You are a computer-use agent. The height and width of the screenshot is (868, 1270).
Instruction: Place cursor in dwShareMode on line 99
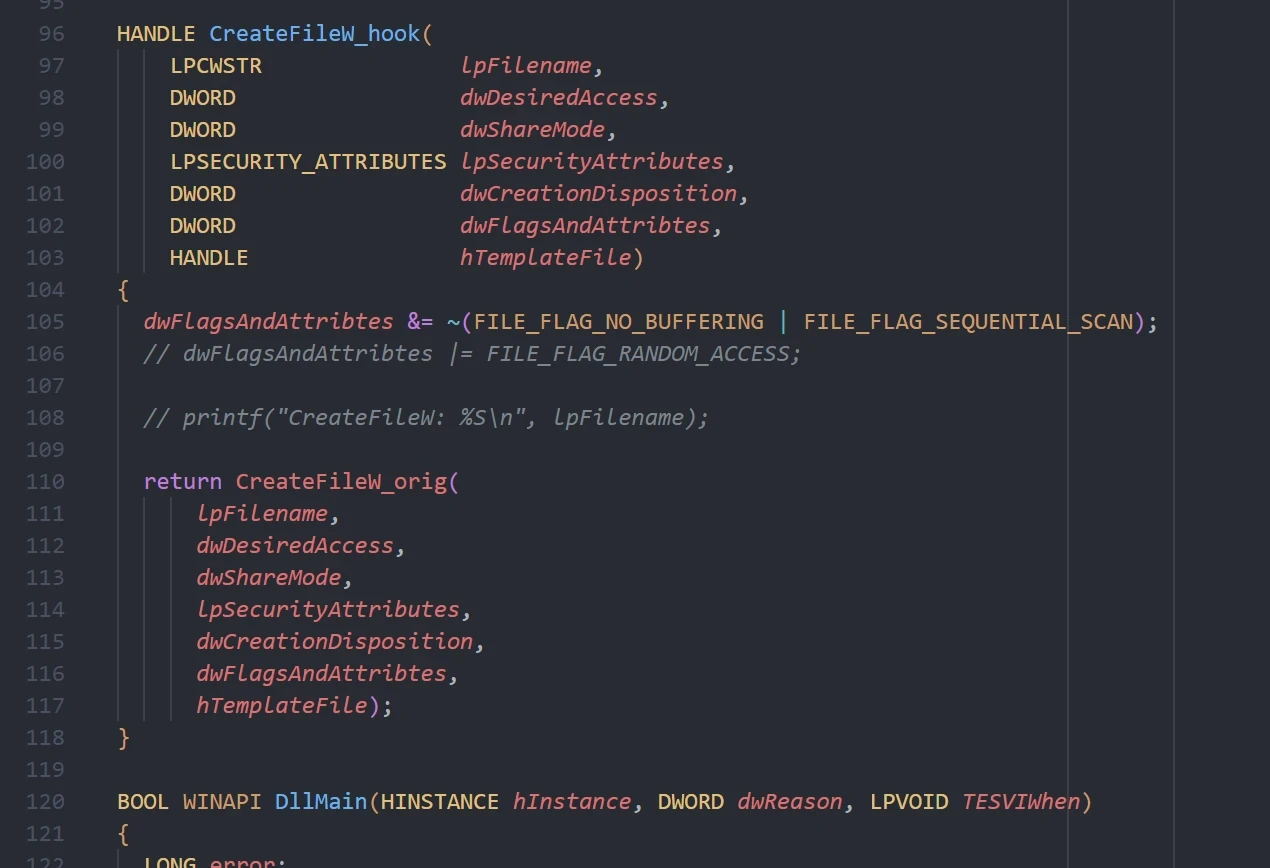tap(533, 130)
